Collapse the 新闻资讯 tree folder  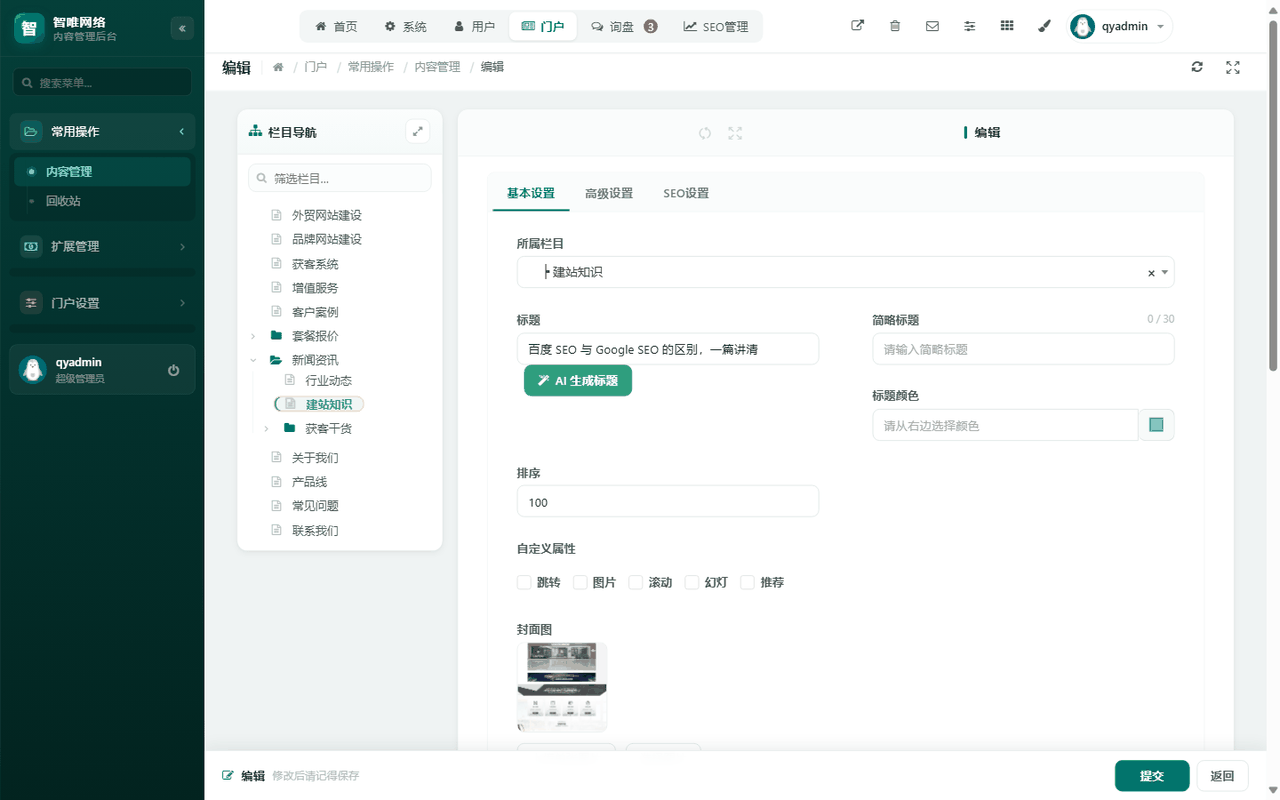click(253, 360)
